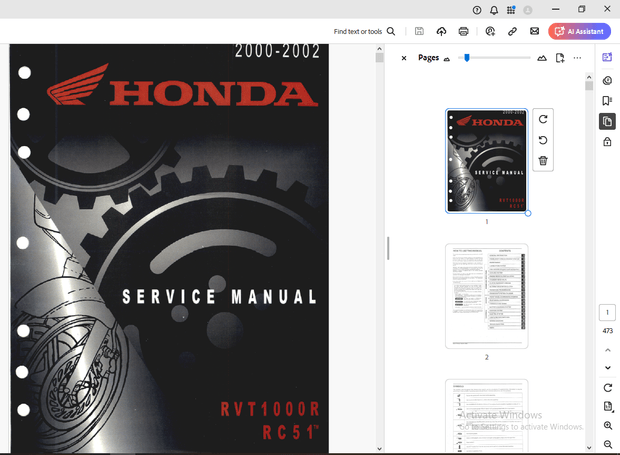Click the Find text or tools search
620x455 pixels.
[364, 31]
